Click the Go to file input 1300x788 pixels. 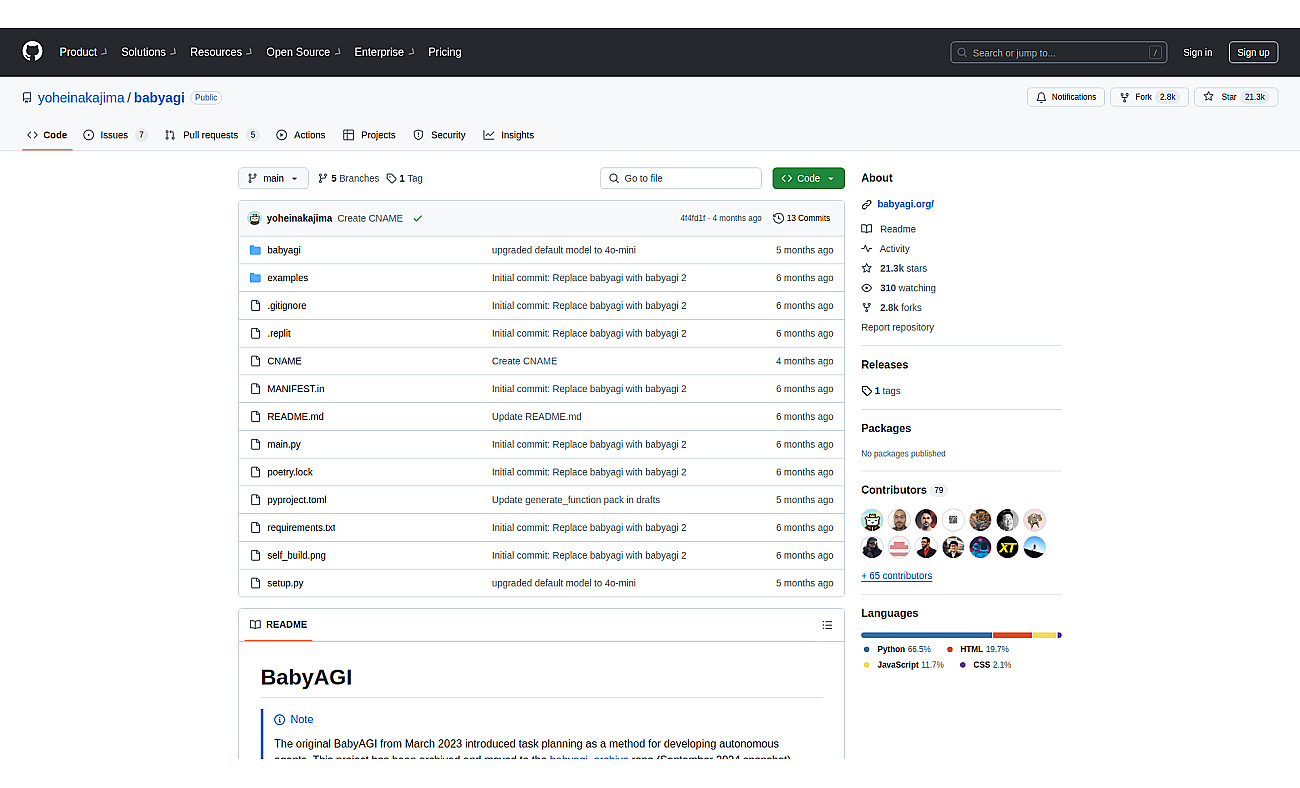(681, 178)
